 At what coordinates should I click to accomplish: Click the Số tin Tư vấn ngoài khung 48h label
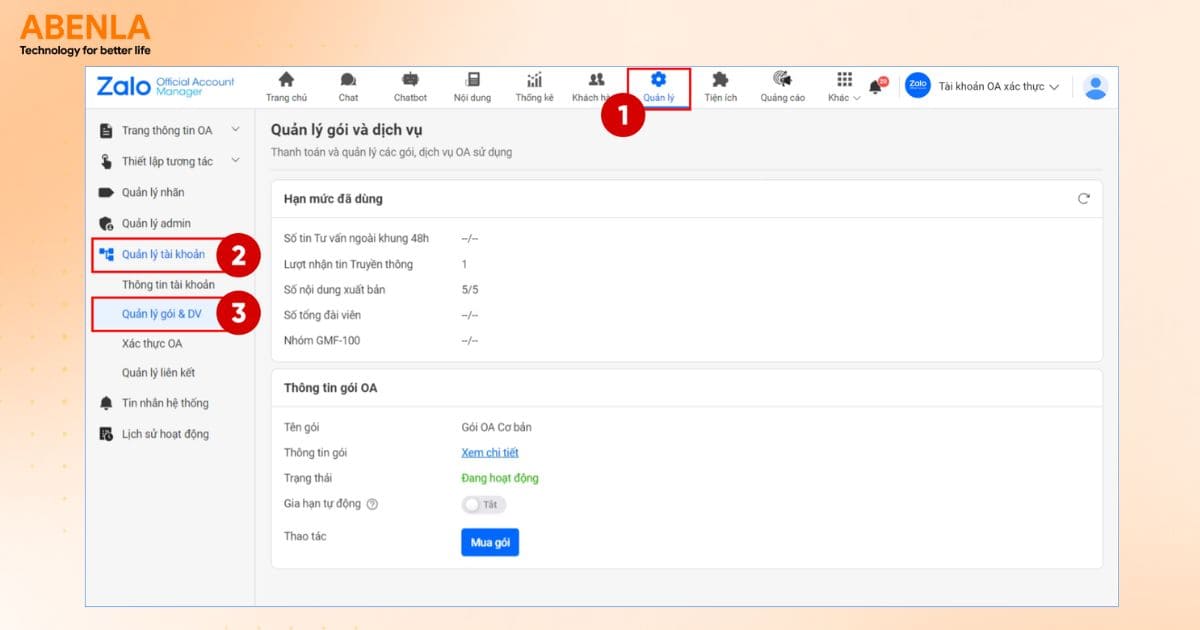pyautogui.click(x=356, y=238)
